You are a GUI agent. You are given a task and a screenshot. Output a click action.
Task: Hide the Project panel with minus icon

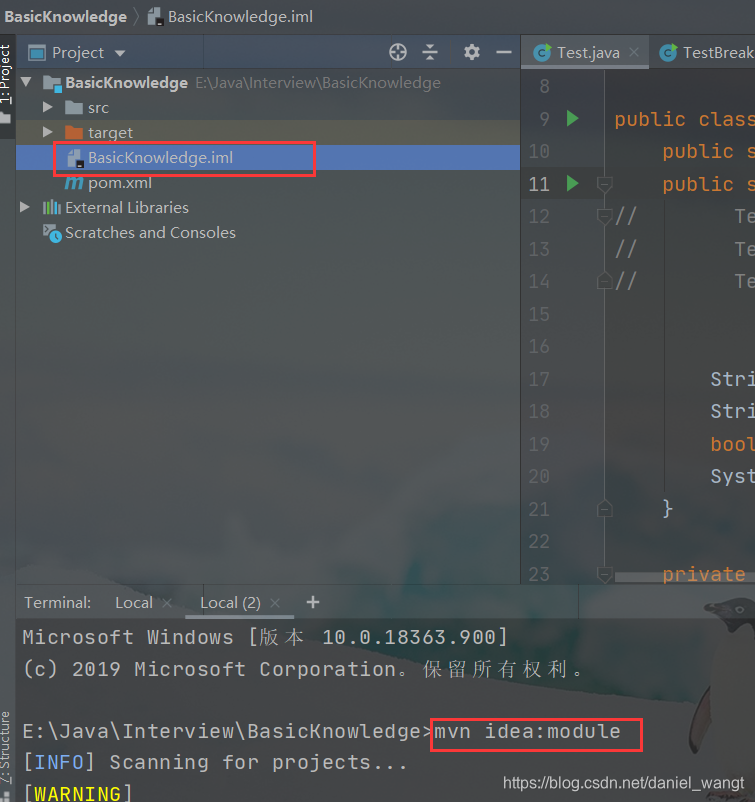pos(504,52)
